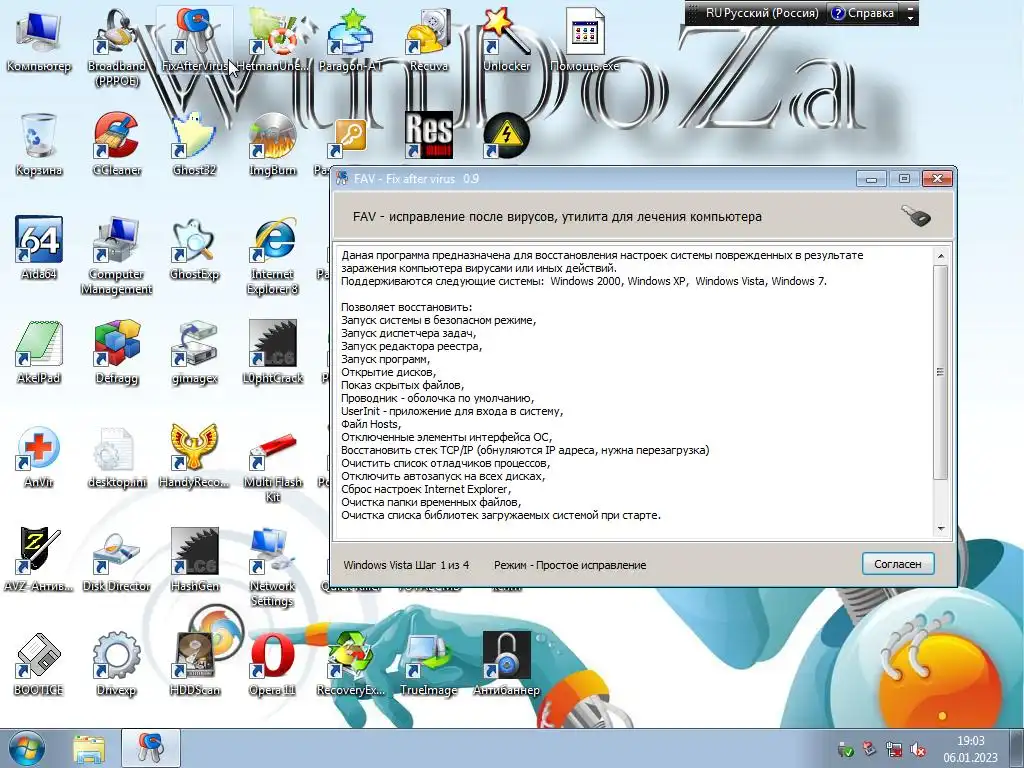The image size is (1024, 768).
Task: Click network tray icon with red cross
Action: pos(894,750)
